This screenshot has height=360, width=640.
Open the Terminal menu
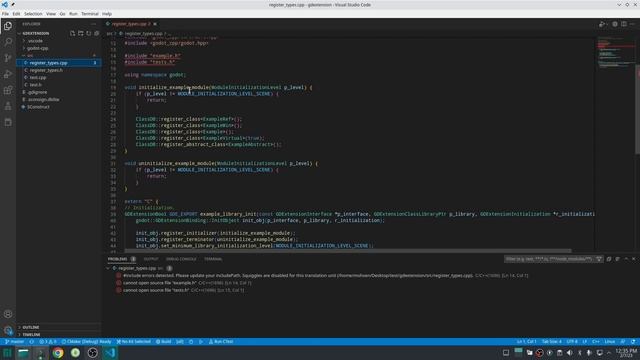click(90, 13)
